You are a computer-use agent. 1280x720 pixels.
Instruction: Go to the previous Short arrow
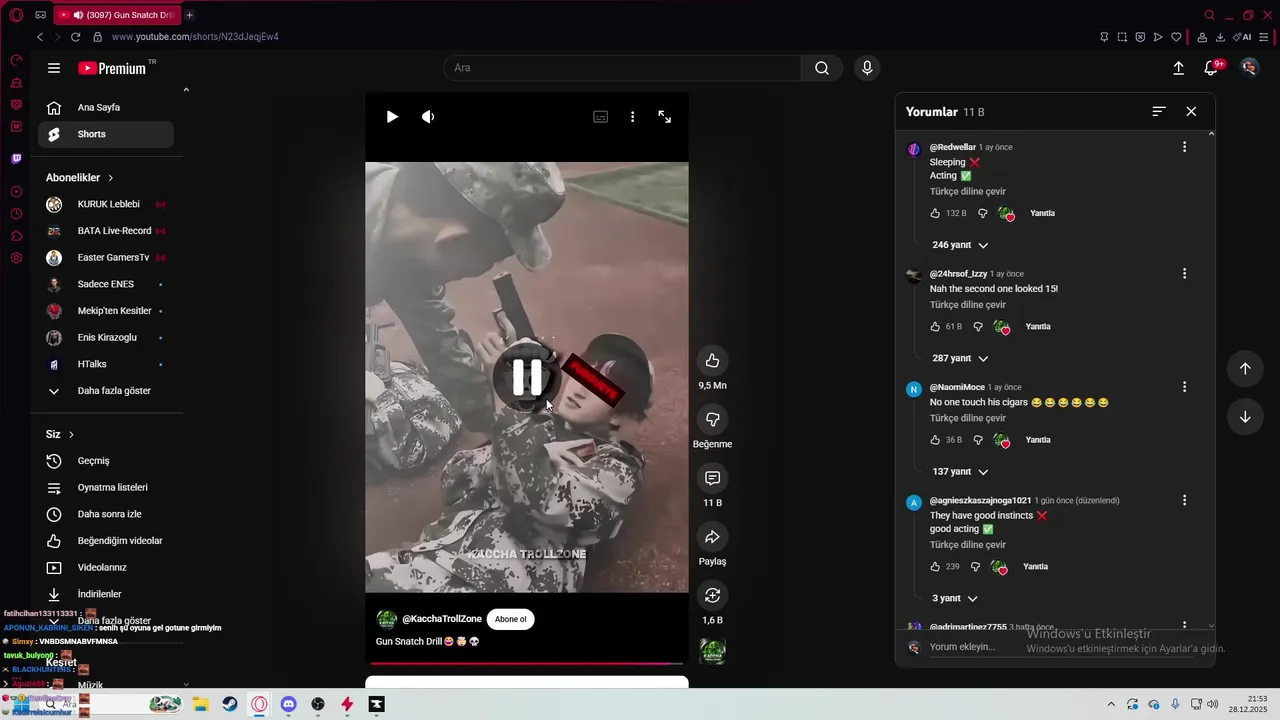pyautogui.click(x=1245, y=368)
